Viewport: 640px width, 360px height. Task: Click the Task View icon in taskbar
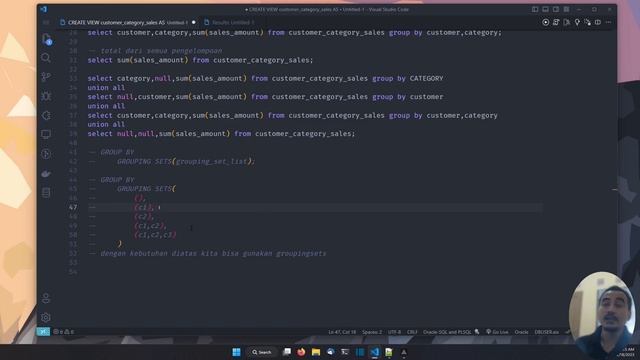click(287, 352)
